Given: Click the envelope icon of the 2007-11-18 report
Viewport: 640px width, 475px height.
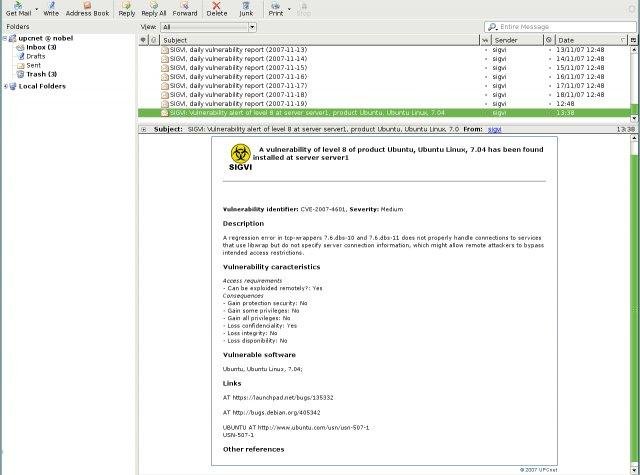Looking at the screenshot, I should pos(164,95).
